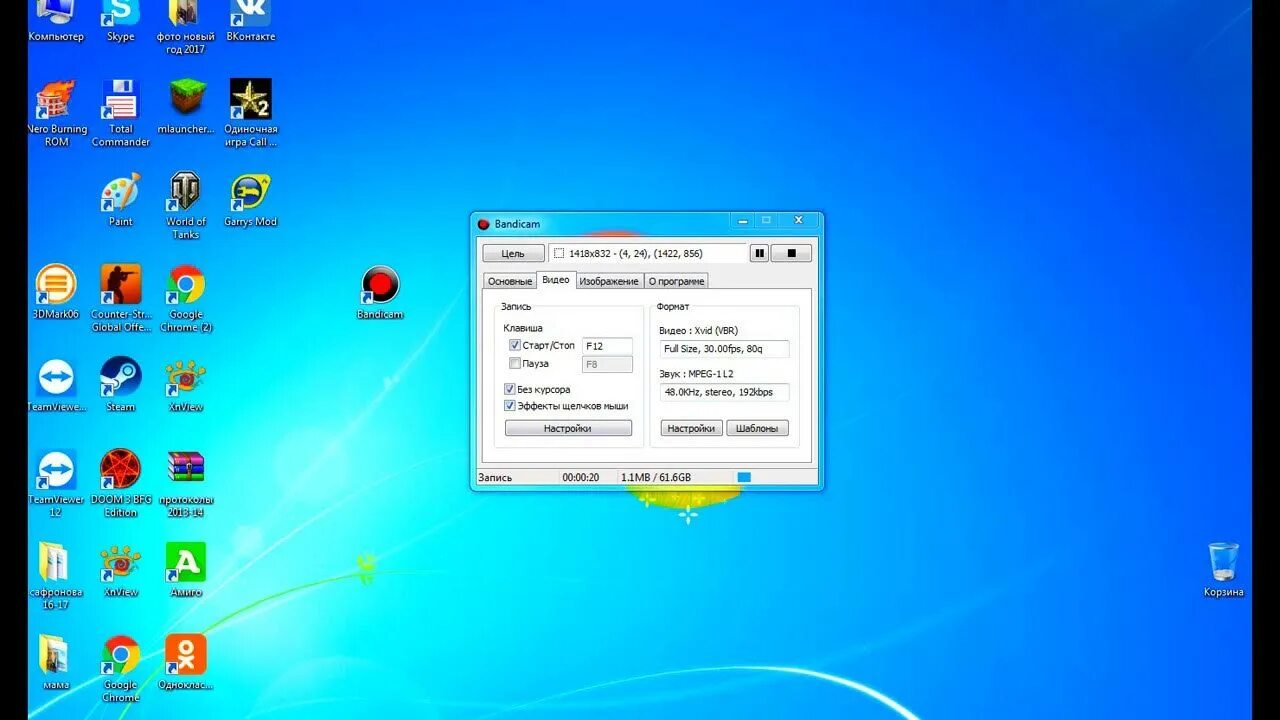The width and height of the screenshot is (1280, 720).
Task: Open Настройки in the Формат group
Action: pos(691,428)
